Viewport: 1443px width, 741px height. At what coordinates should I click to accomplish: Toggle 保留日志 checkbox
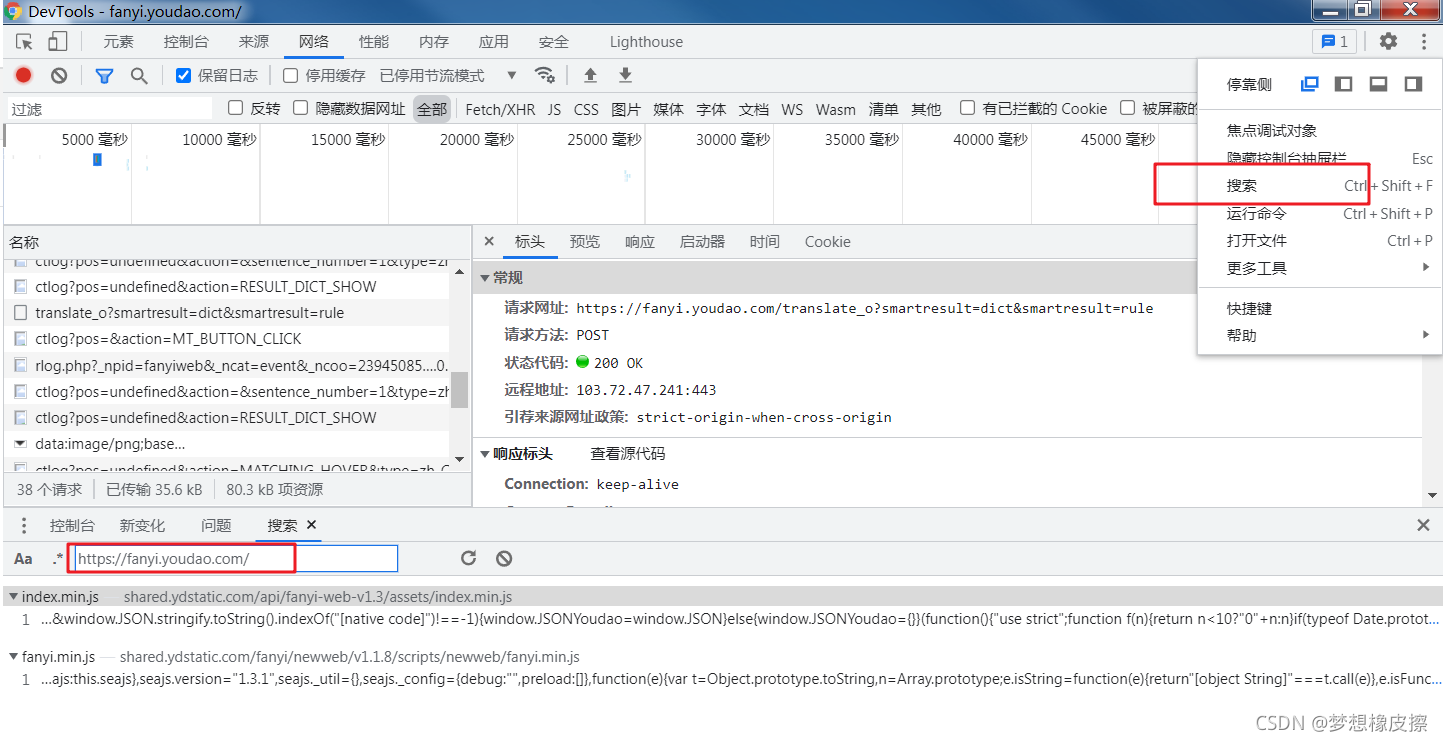pyautogui.click(x=183, y=75)
